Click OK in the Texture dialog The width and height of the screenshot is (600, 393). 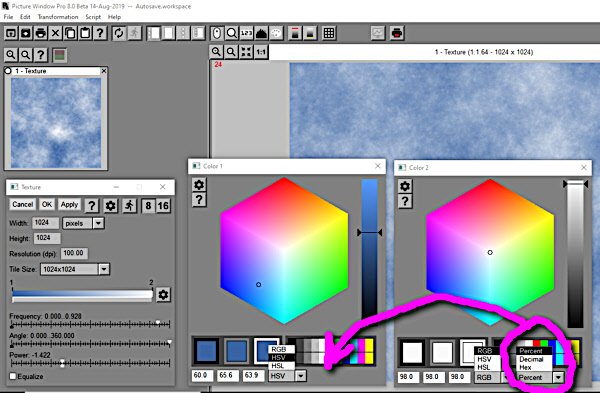[x=47, y=204]
